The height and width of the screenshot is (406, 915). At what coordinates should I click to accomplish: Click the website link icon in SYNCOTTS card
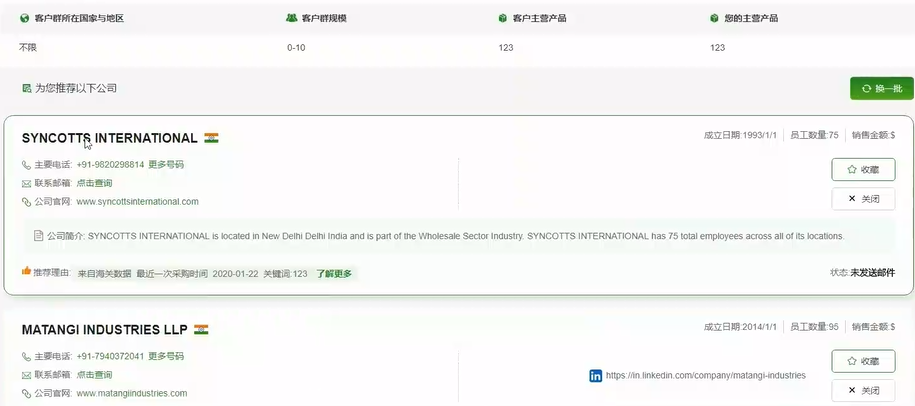pyautogui.click(x=27, y=202)
